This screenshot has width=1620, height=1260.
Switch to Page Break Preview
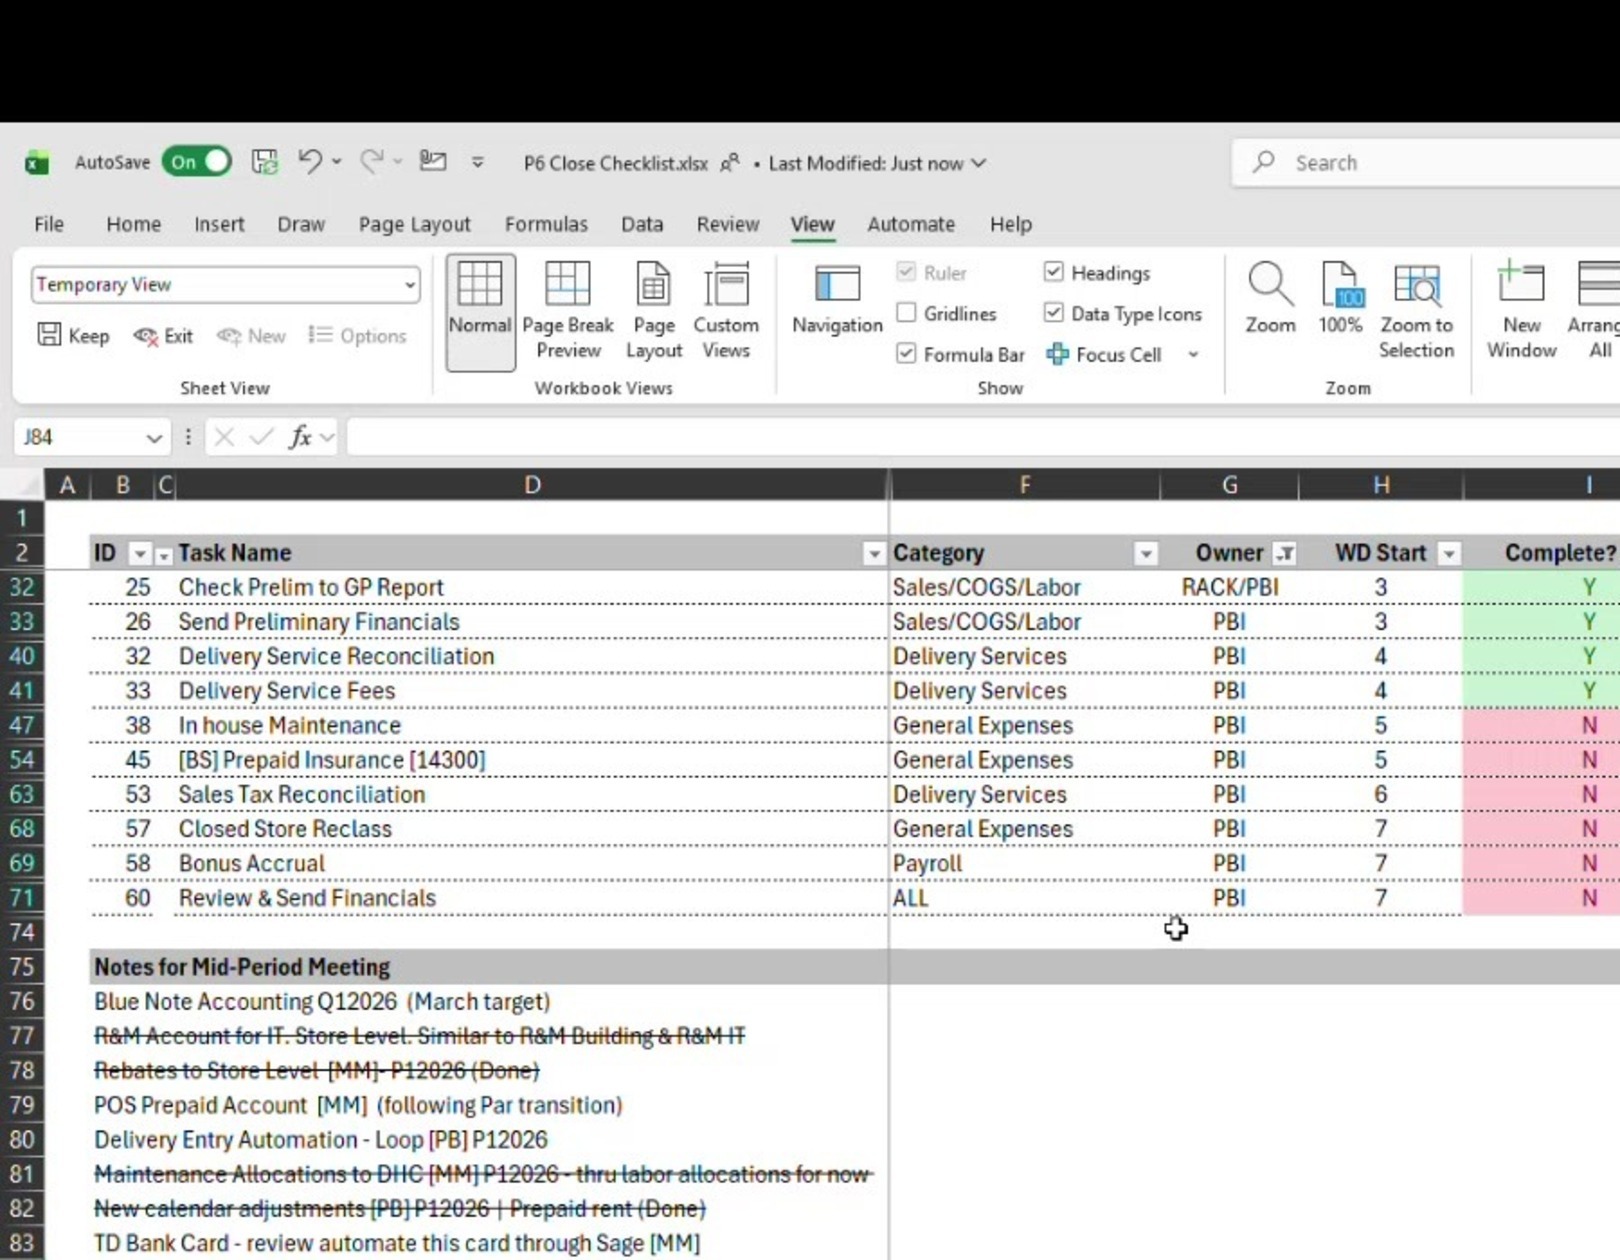click(x=568, y=311)
